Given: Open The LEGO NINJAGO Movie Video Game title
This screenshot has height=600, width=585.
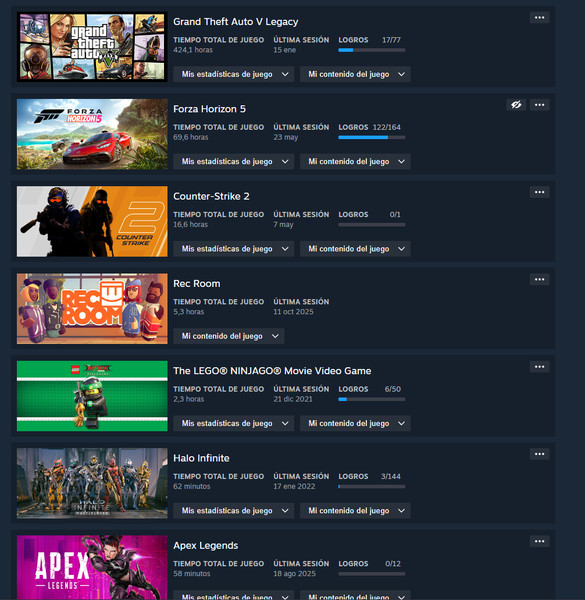Looking at the screenshot, I should (x=272, y=371).
